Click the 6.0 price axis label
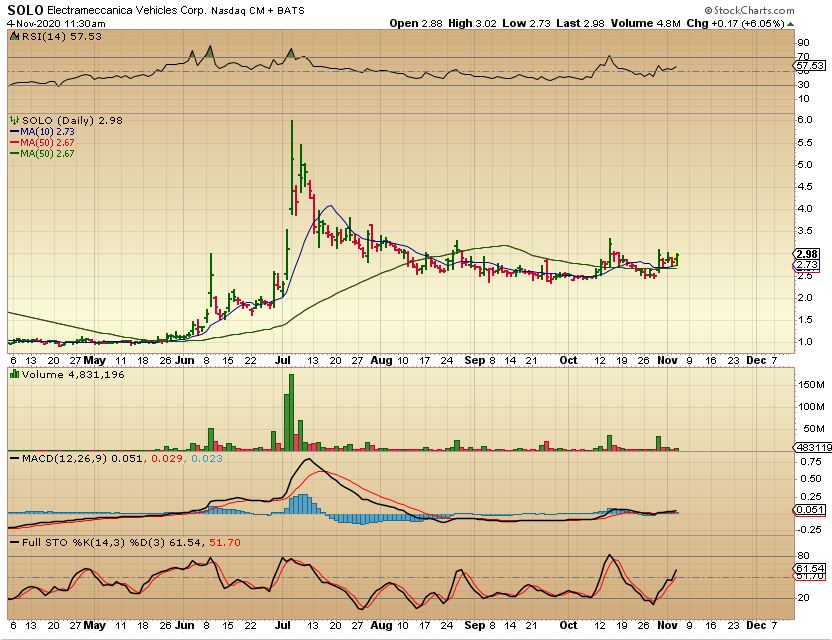Screen dimensions: 832x640 click(x=804, y=119)
